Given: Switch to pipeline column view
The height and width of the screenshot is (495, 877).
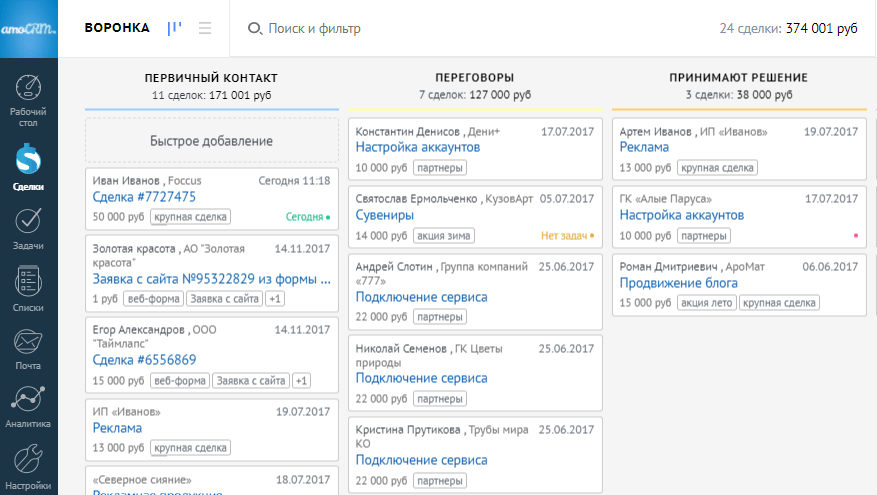Looking at the screenshot, I should tap(174, 28).
